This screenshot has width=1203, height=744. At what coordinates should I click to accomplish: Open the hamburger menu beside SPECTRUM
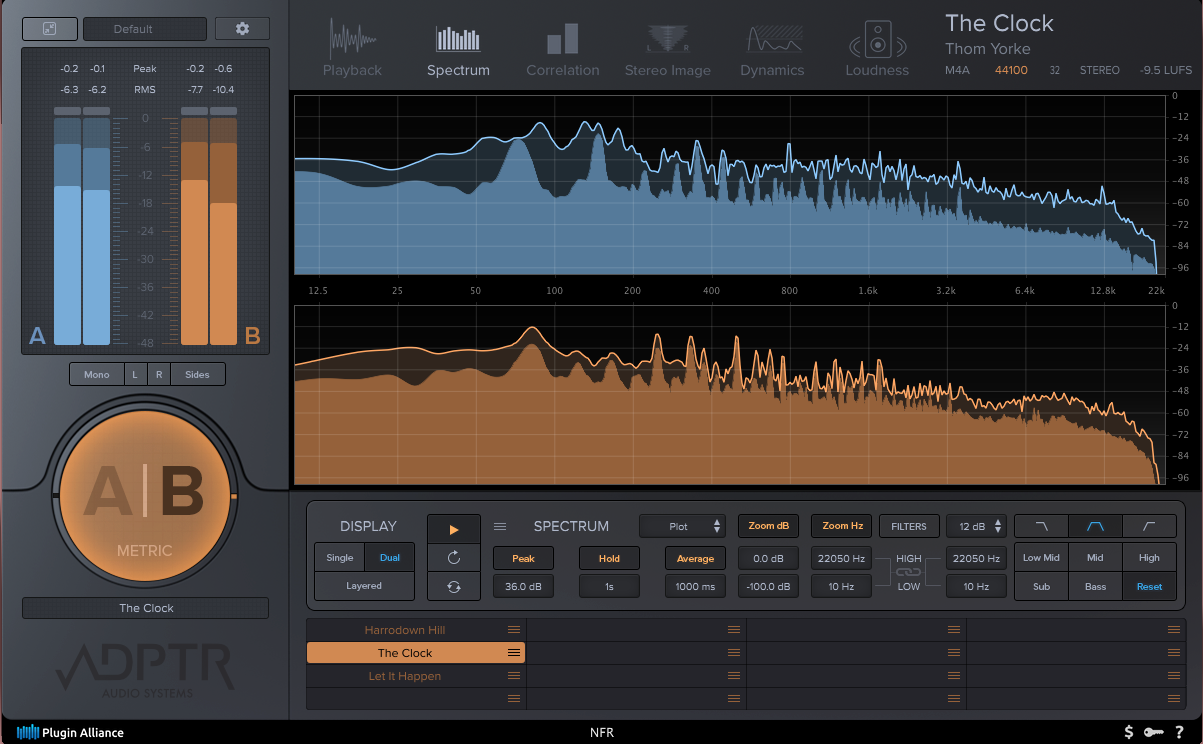[500, 526]
